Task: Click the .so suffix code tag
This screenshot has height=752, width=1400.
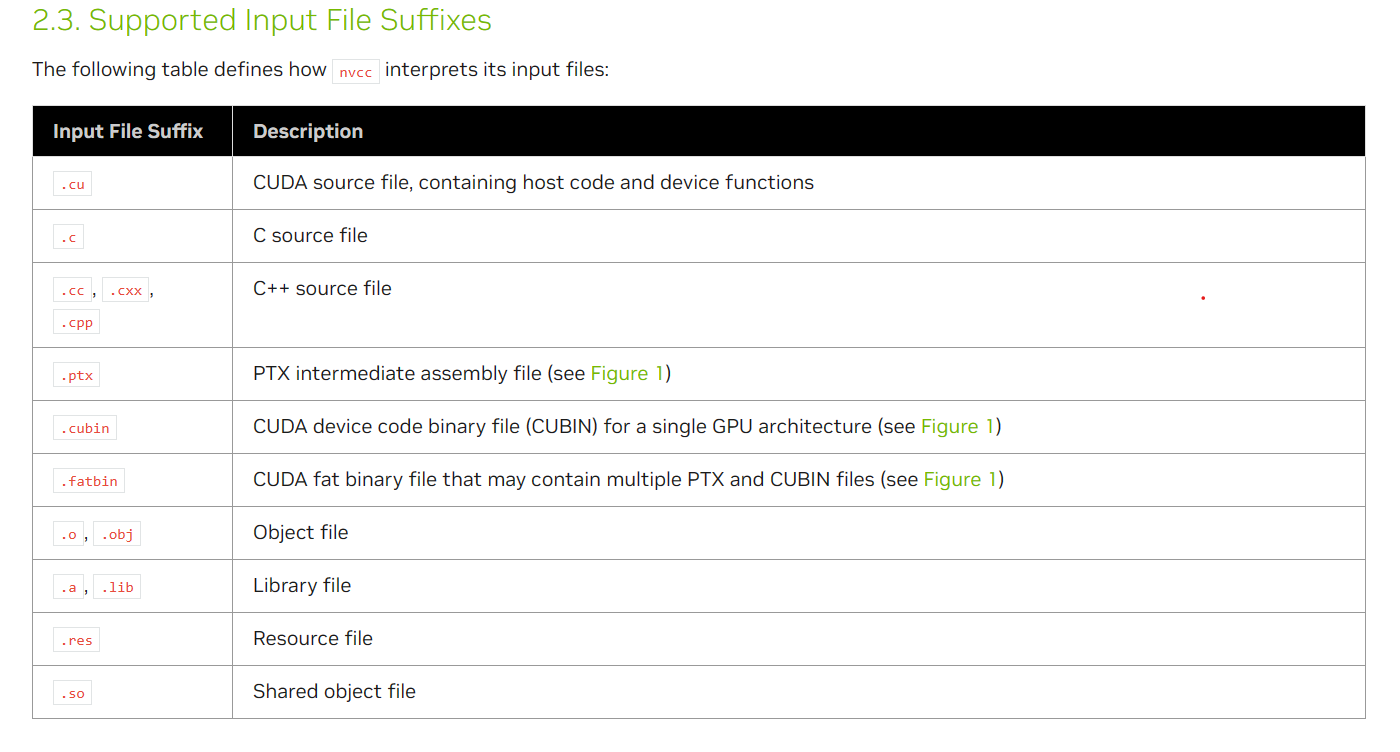Action: pos(72,693)
